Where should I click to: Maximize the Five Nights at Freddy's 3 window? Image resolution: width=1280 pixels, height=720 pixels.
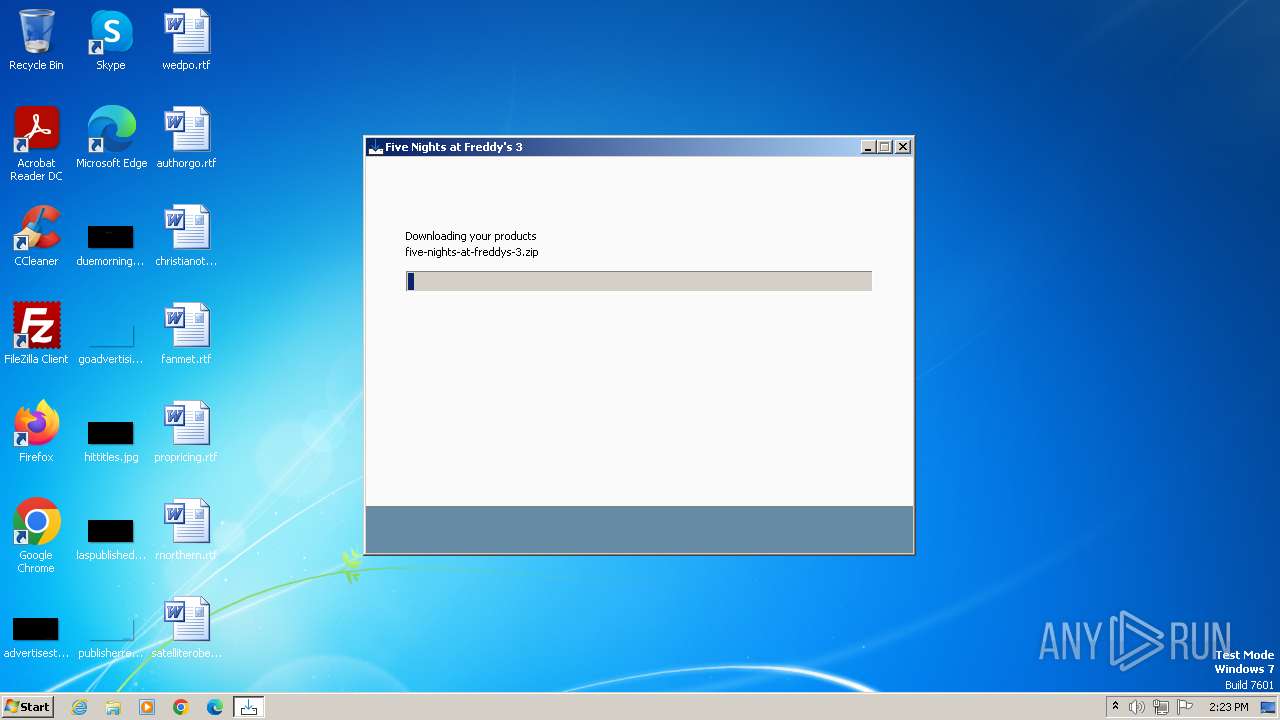click(x=885, y=147)
